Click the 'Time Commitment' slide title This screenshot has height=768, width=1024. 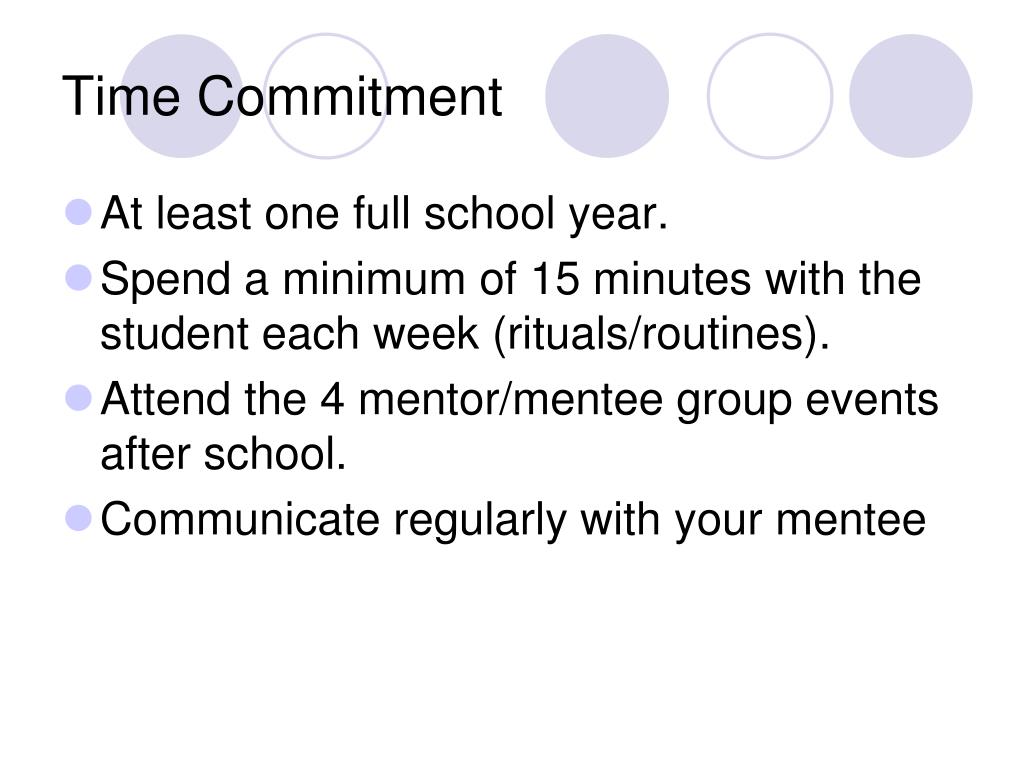tap(281, 97)
